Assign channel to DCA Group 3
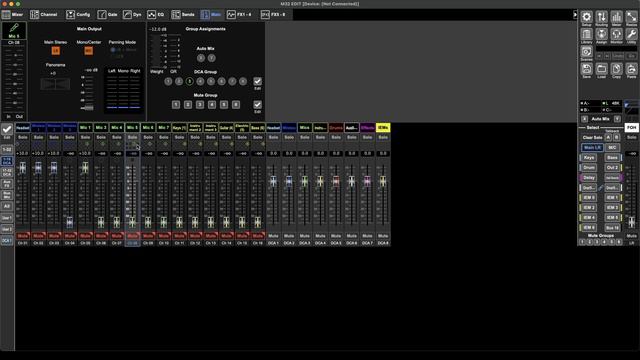Viewport: 640px width, 360px height. click(189, 82)
